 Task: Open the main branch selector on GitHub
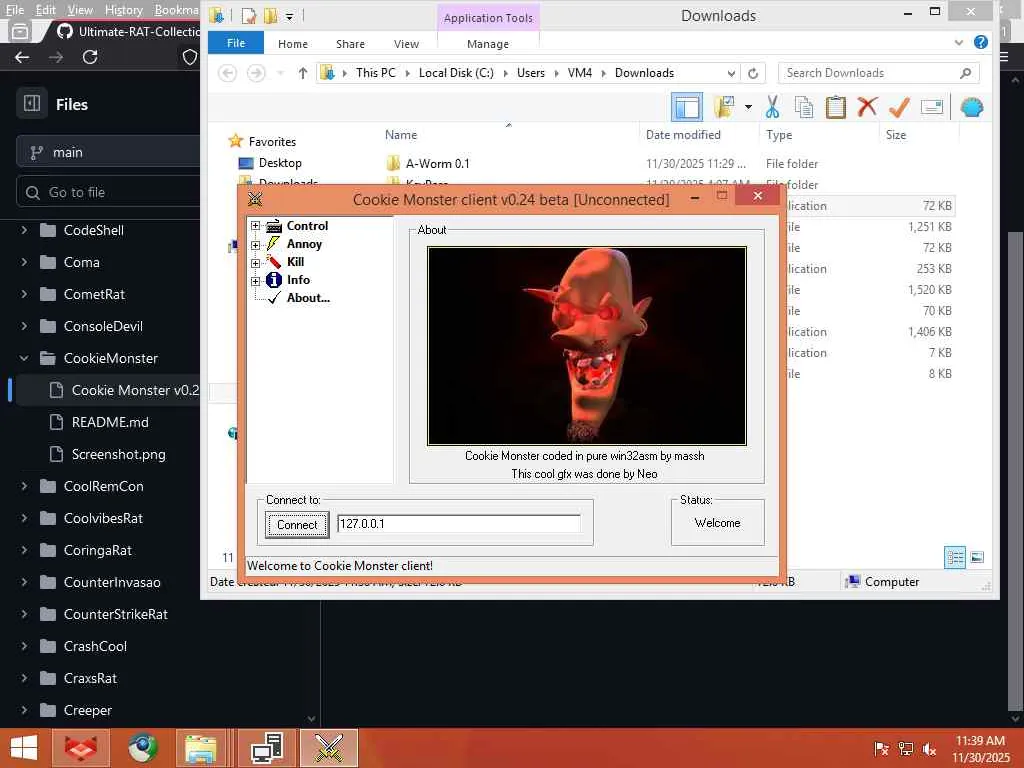click(x=108, y=152)
